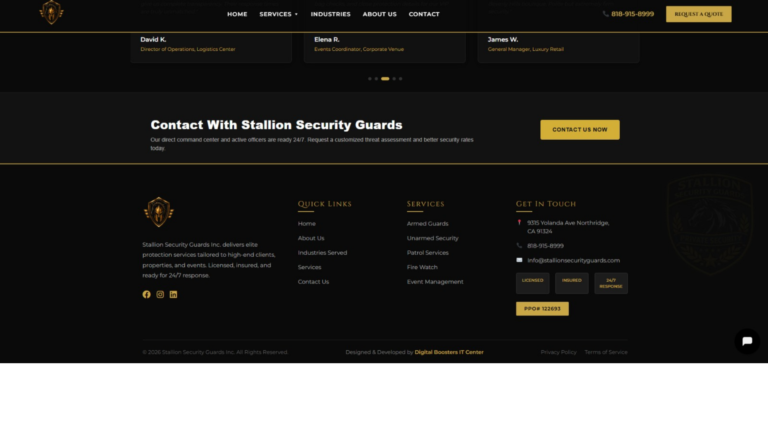Call the header number 818-915-8999
This screenshot has width=768, height=432.
point(632,14)
